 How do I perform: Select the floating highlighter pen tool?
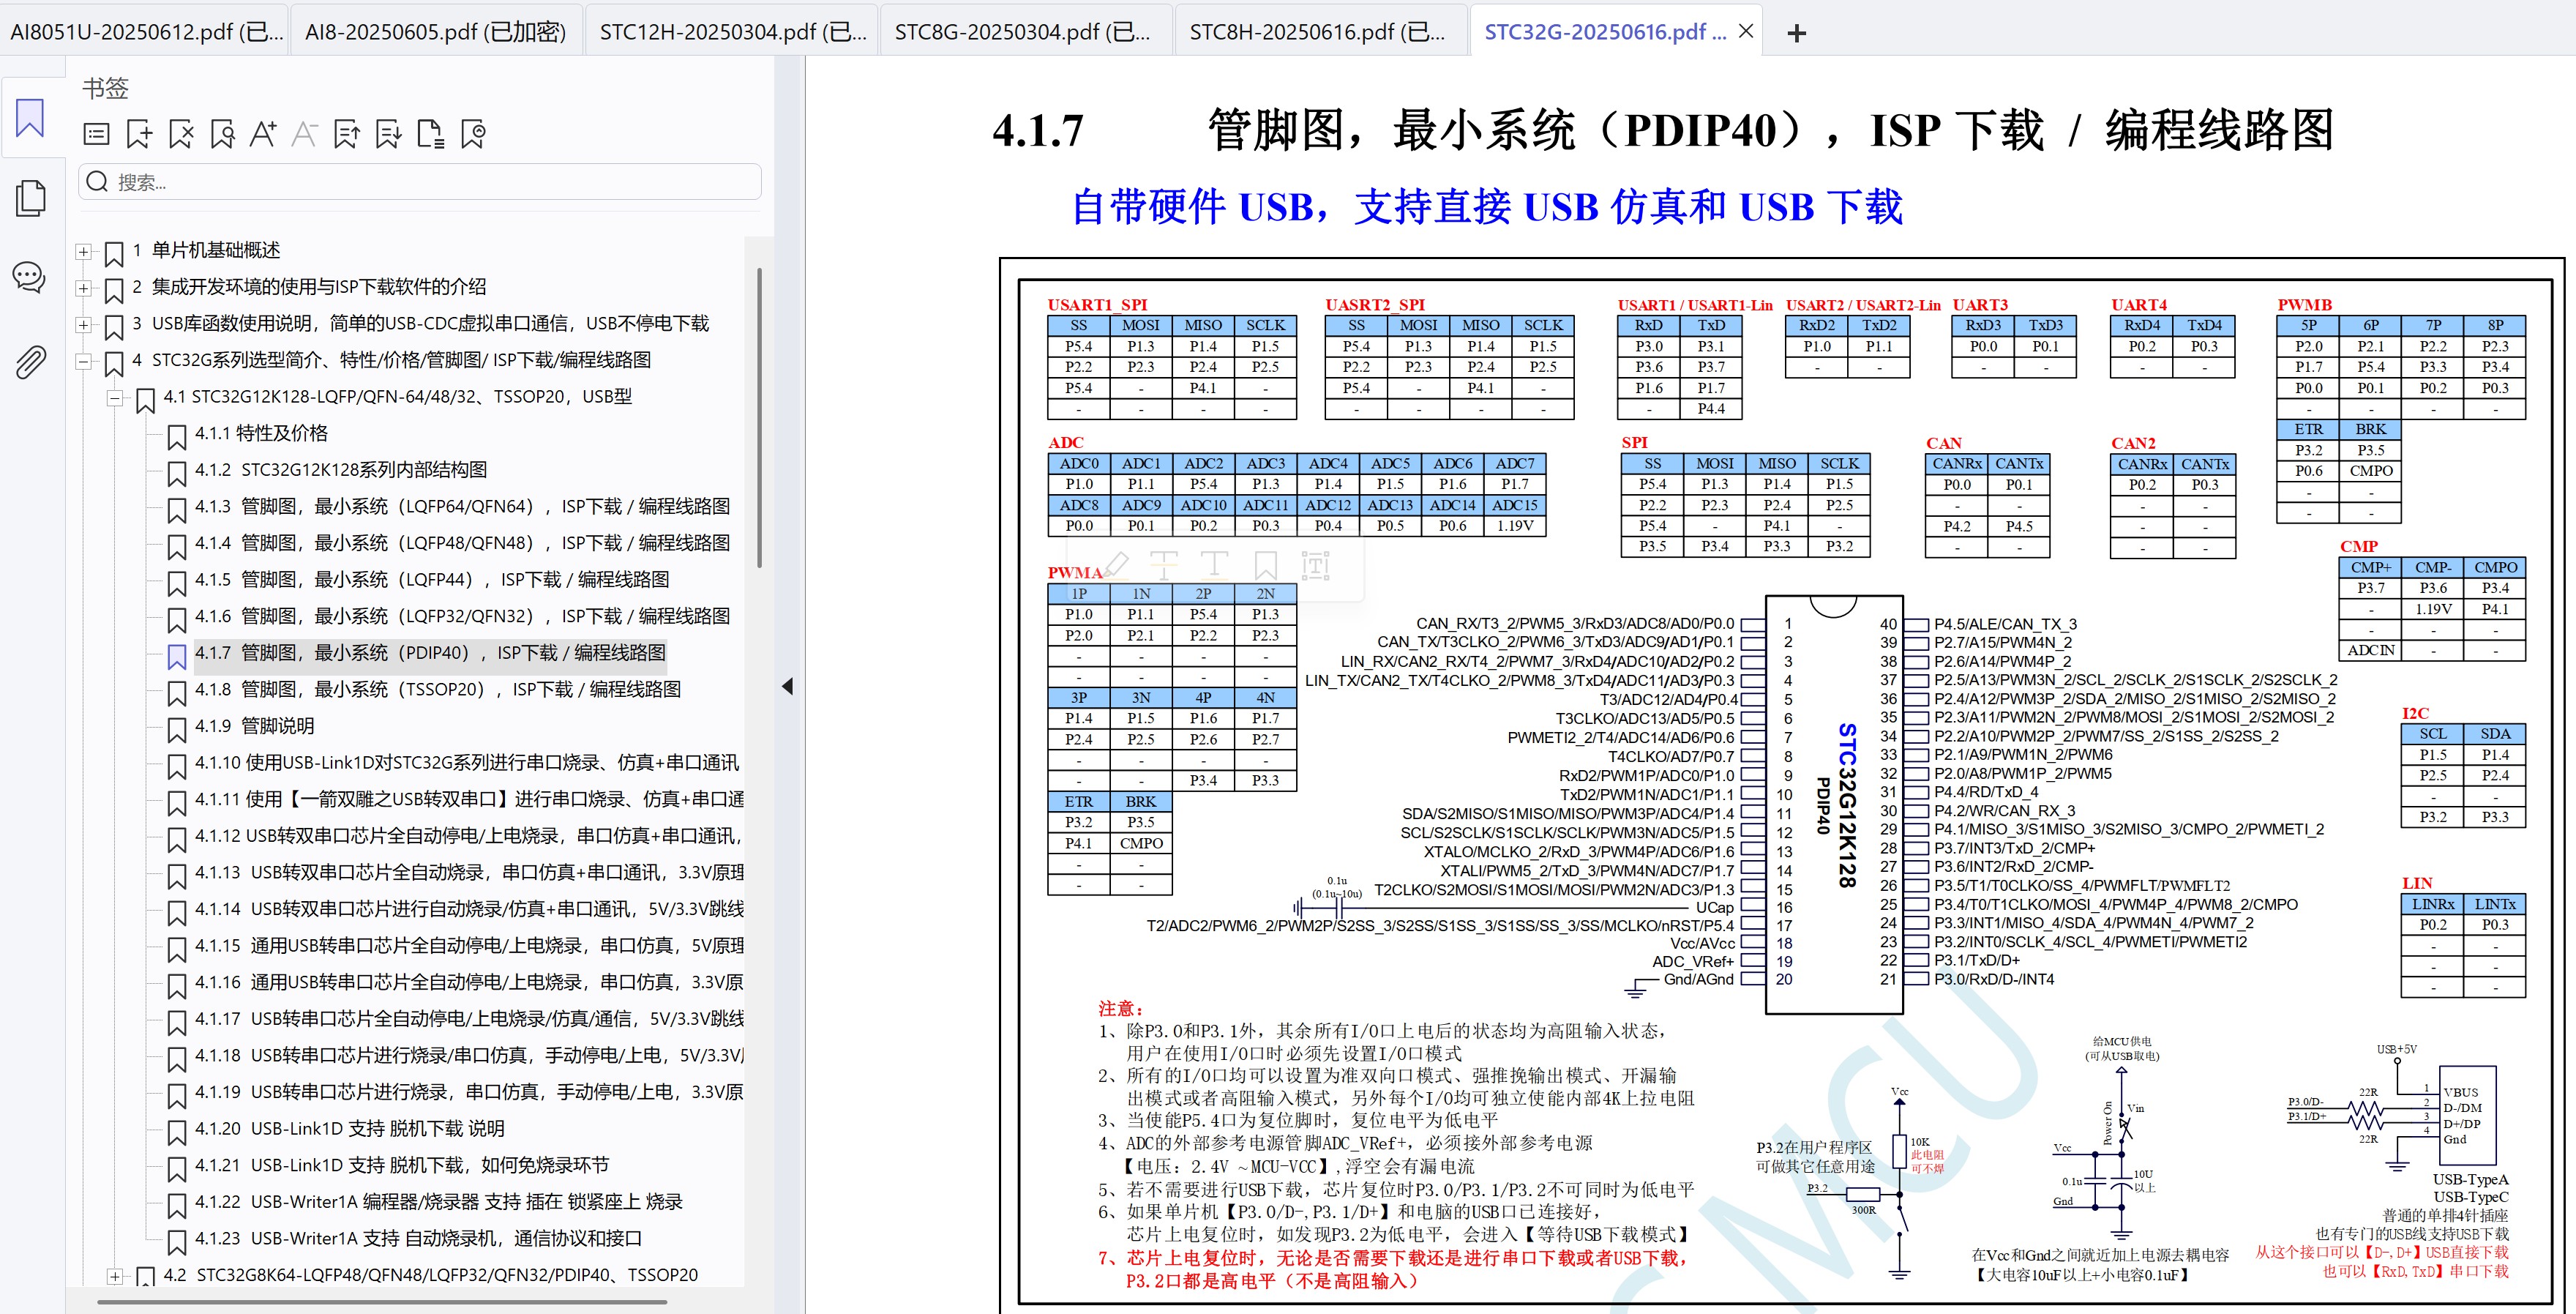click(x=1116, y=565)
